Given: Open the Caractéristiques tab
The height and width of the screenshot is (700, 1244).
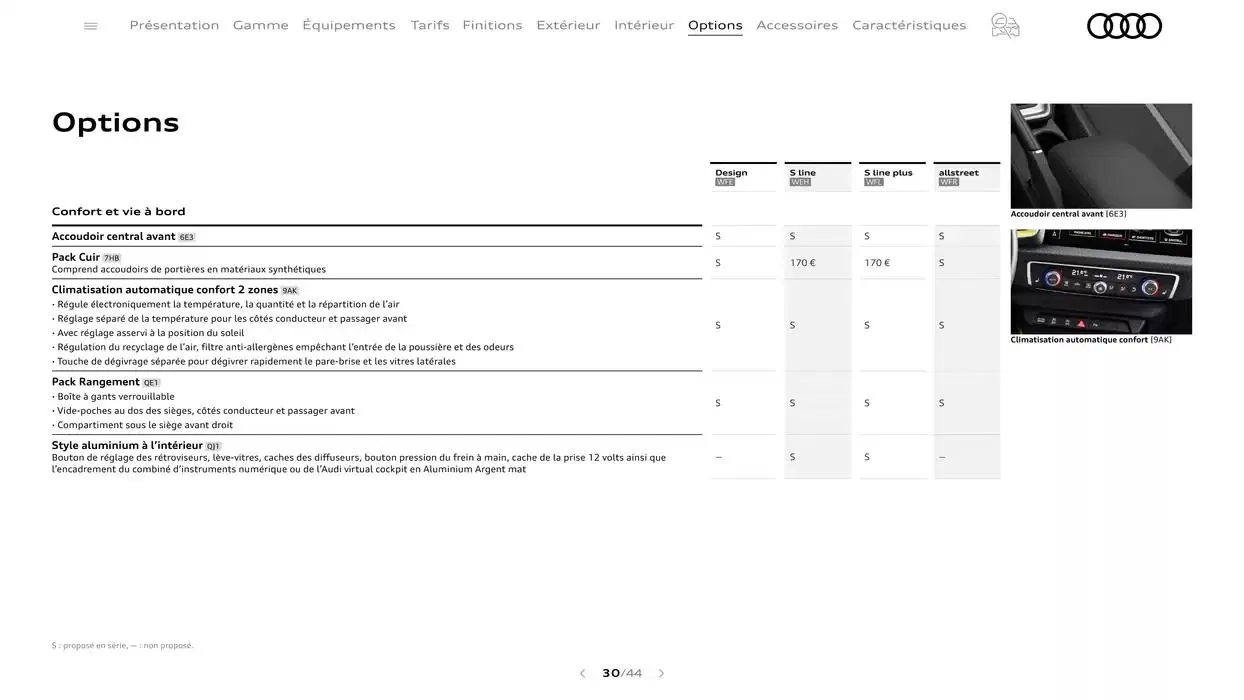Looking at the screenshot, I should pyautogui.click(x=909, y=25).
